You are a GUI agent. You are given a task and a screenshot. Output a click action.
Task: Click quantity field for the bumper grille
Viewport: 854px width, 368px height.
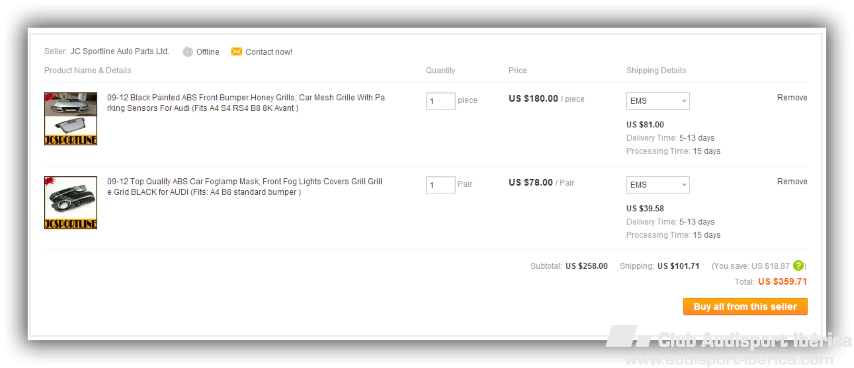[441, 101]
